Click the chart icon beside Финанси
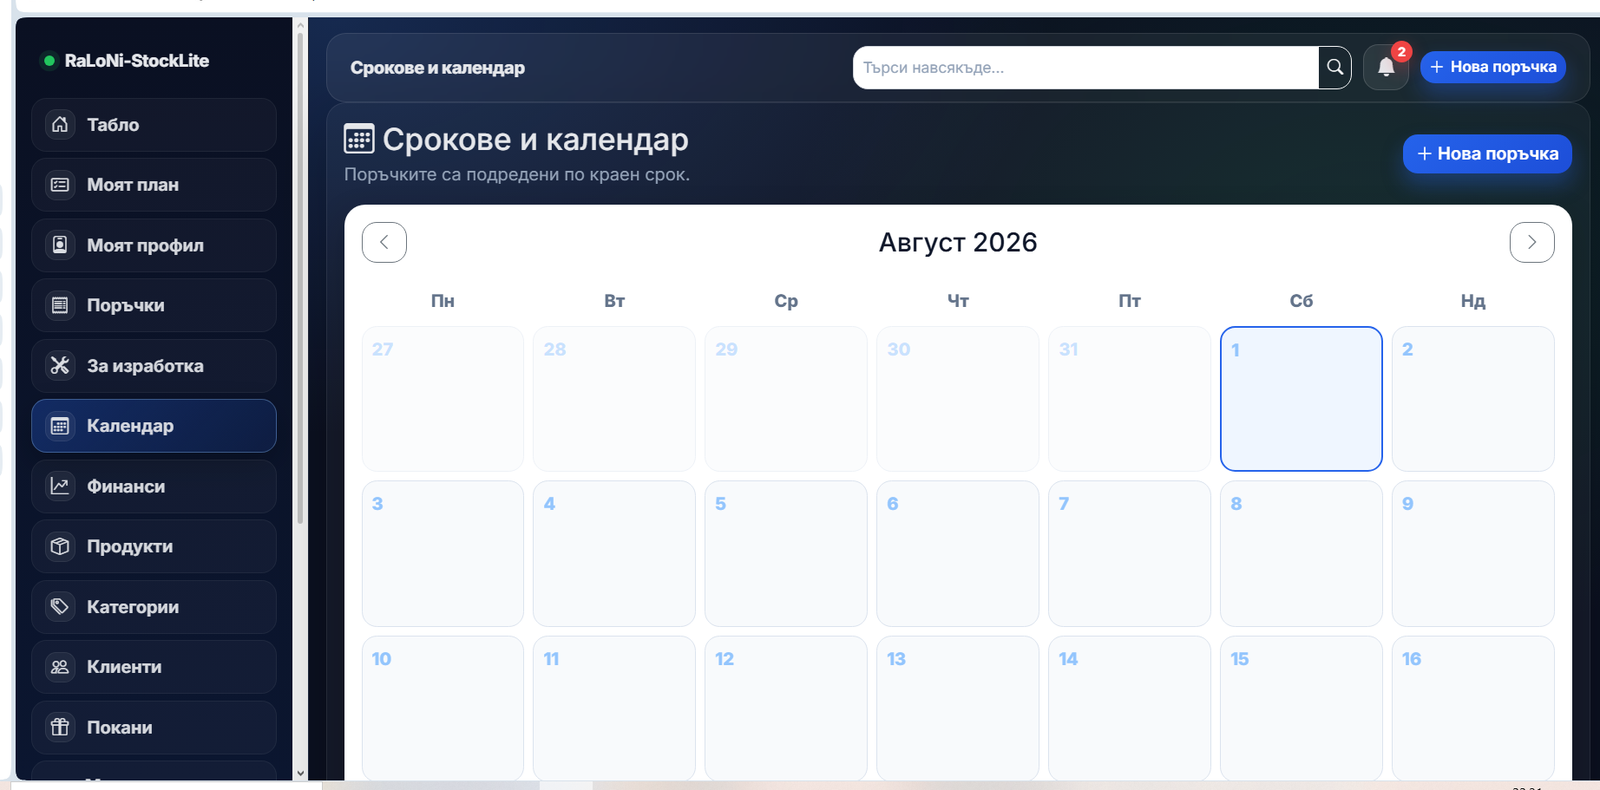The height and width of the screenshot is (790, 1600). point(60,486)
